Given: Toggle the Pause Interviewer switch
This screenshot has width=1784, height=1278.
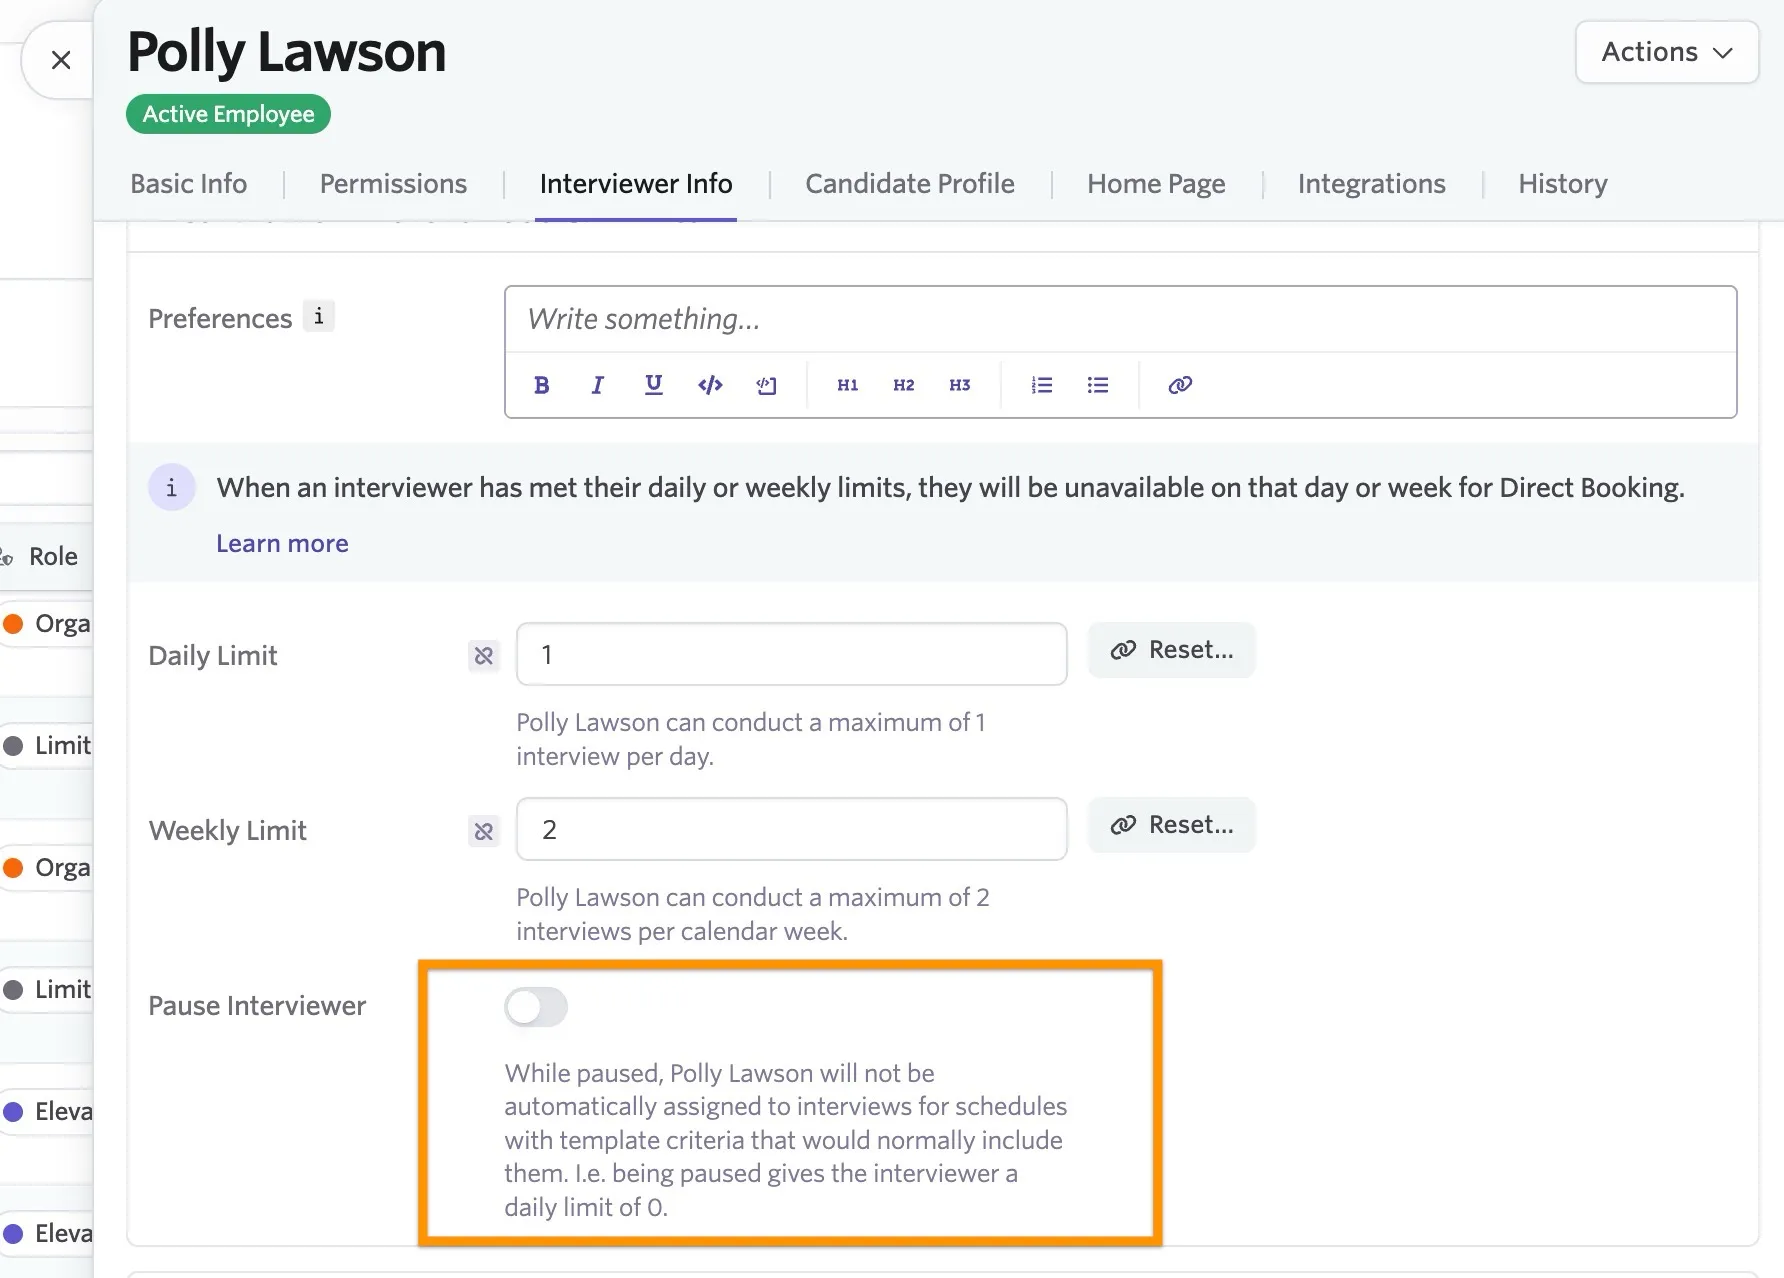Looking at the screenshot, I should 536,1007.
